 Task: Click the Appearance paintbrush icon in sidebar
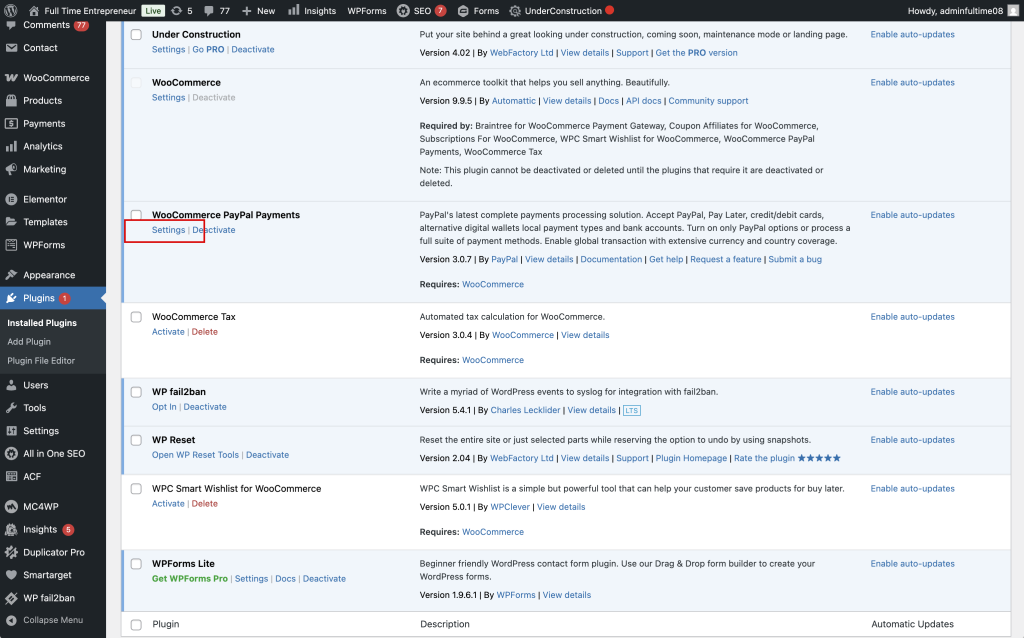coord(11,275)
